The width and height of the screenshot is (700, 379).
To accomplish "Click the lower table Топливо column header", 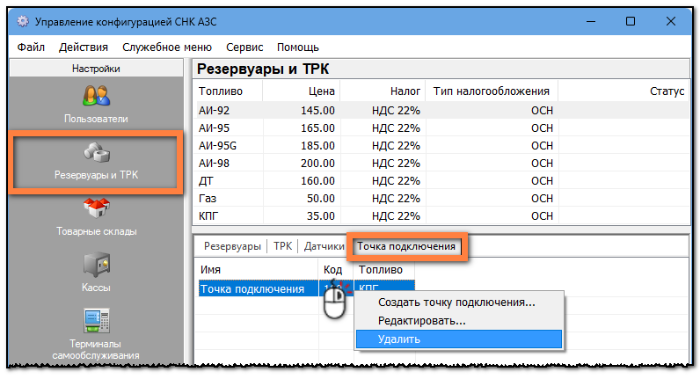I will pos(384,270).
